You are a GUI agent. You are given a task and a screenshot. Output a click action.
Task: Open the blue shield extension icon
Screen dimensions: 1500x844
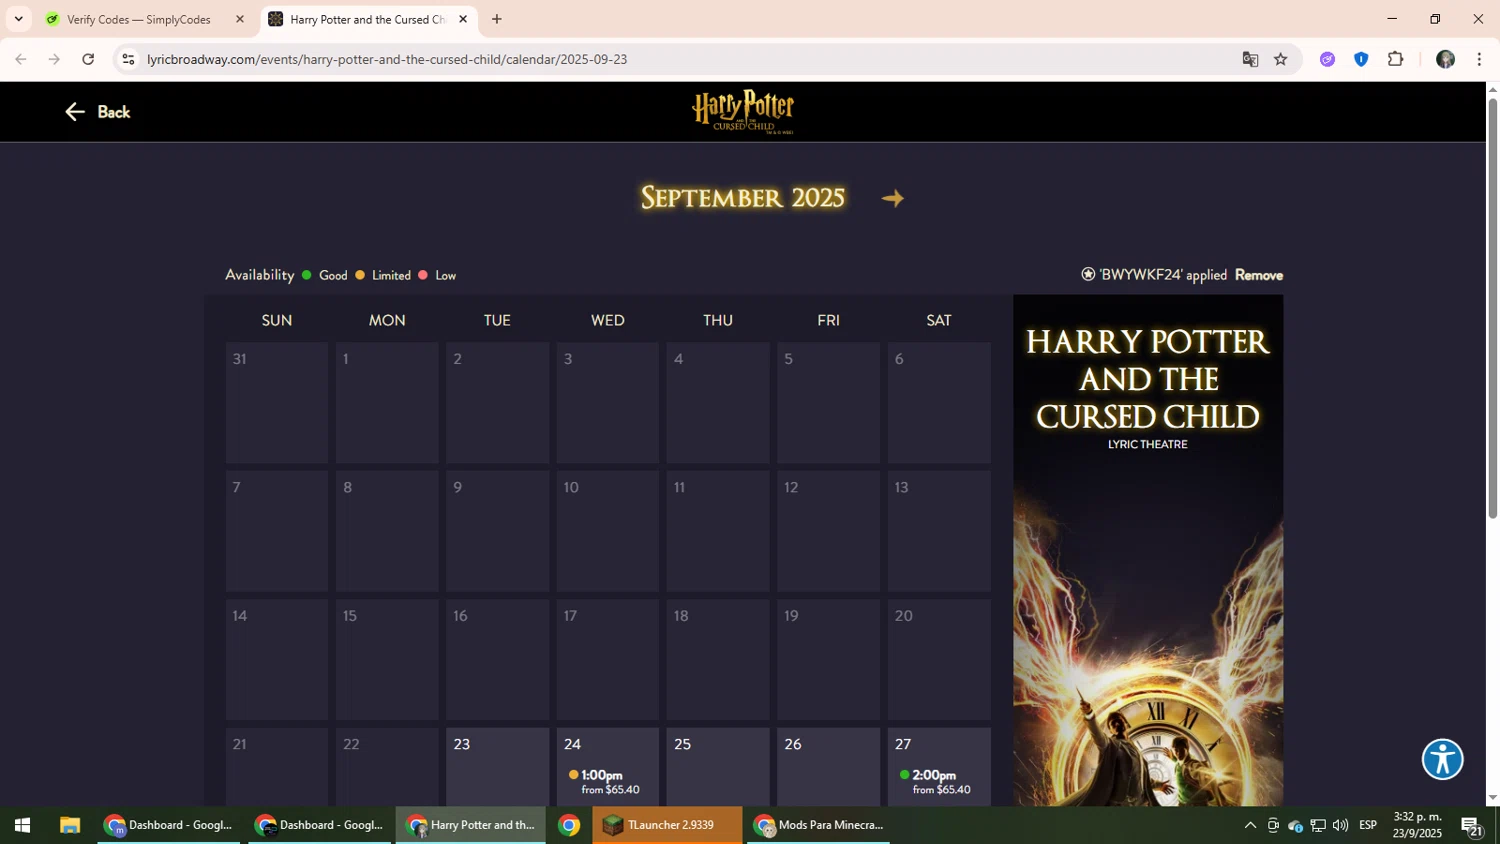tap(1361, 59)
